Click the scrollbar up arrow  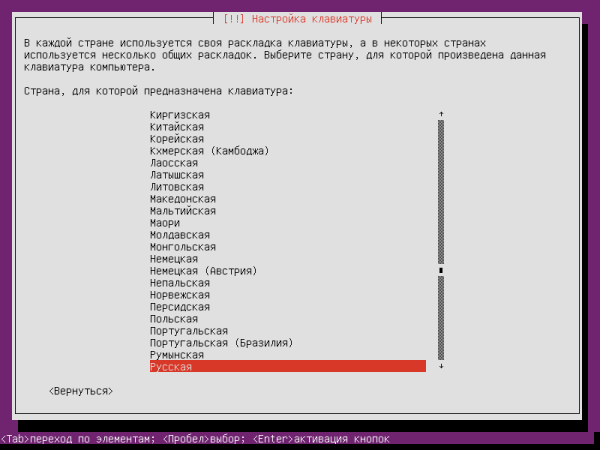[441, 114]
